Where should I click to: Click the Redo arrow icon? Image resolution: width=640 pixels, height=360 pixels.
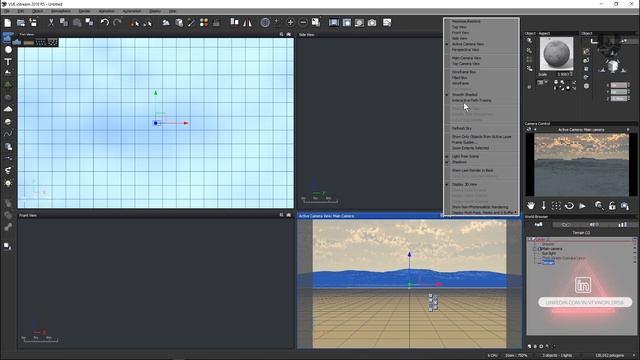[118, 22]
